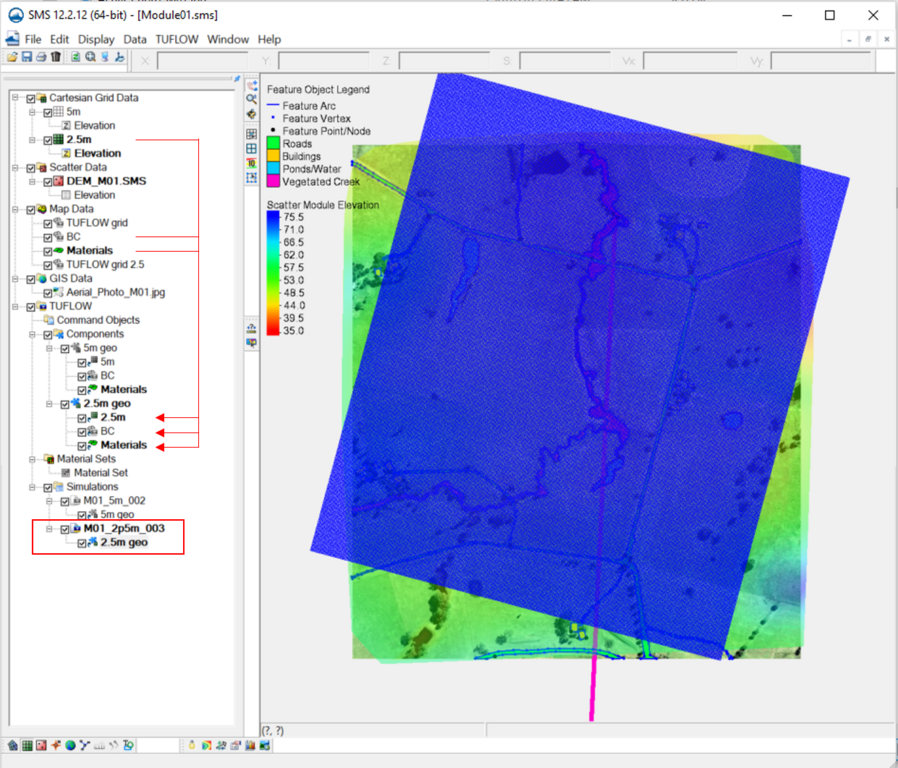Open the Display menu
This screenshot has height=768, width=898.
point(97,39)
